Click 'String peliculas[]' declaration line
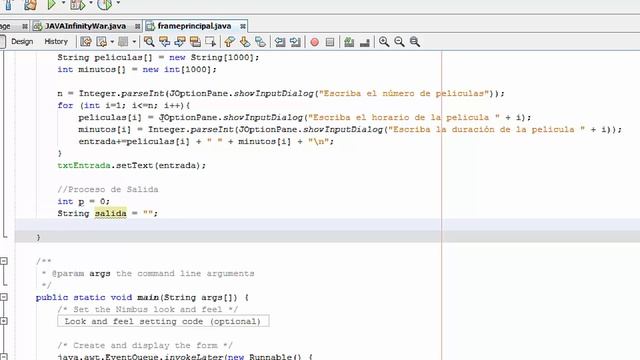This screenshot has height=360, width=640. pos(158,58)
